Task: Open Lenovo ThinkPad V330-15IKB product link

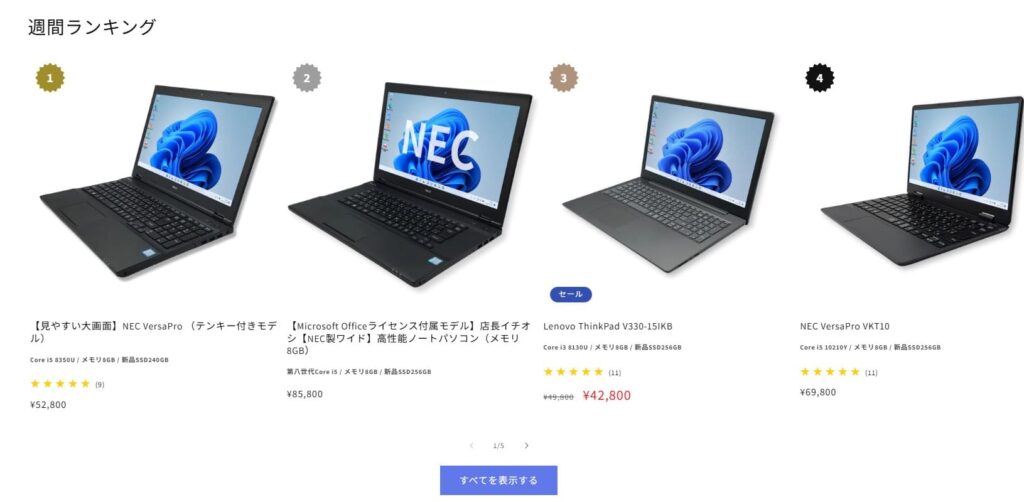Action: pos(608,326)
